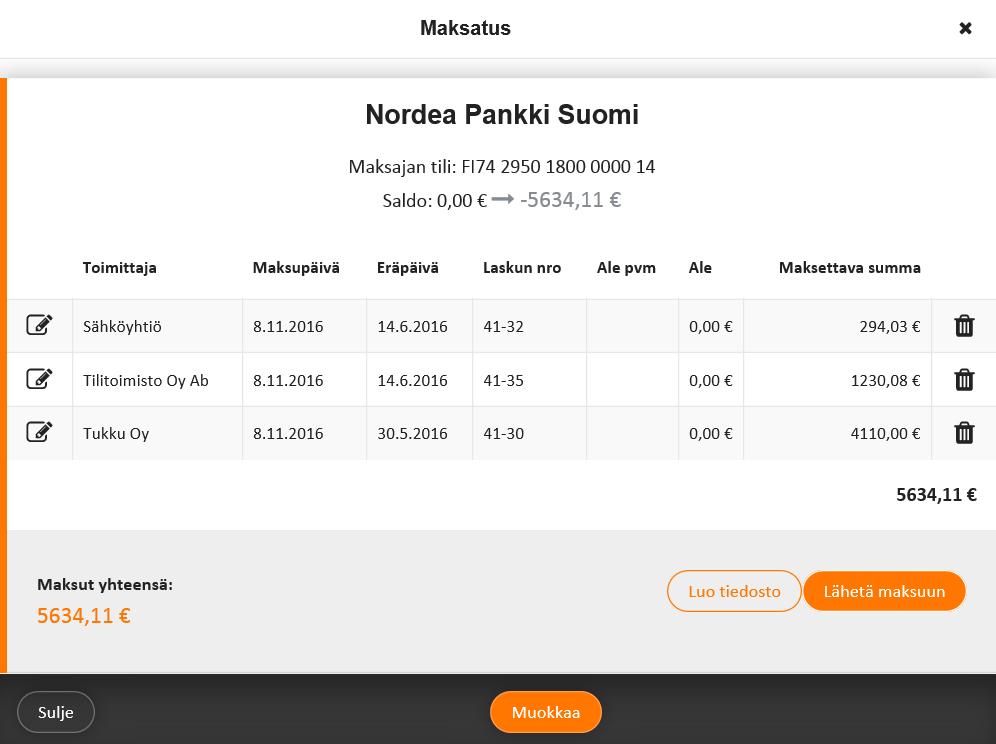
Task: Click invoice number 41-30
Action: click(x=503, y=434)
